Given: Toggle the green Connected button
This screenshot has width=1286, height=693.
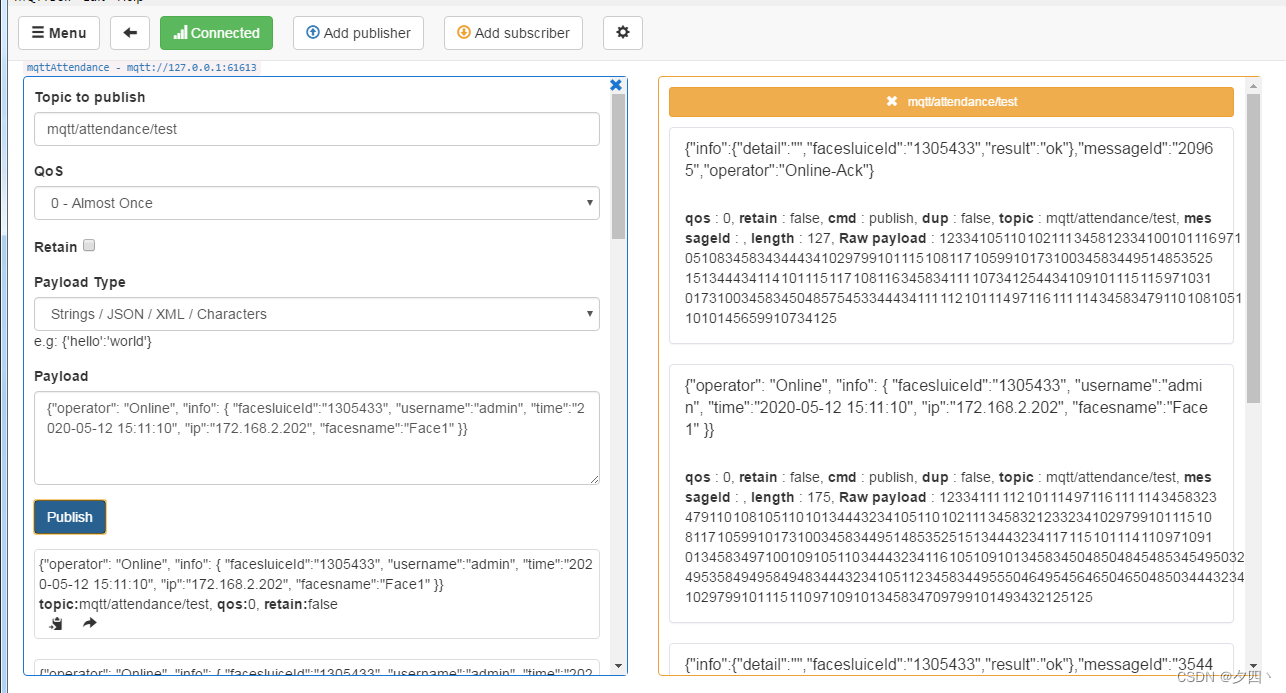Looking at the screenshot, I should click(x=216, y=33).
